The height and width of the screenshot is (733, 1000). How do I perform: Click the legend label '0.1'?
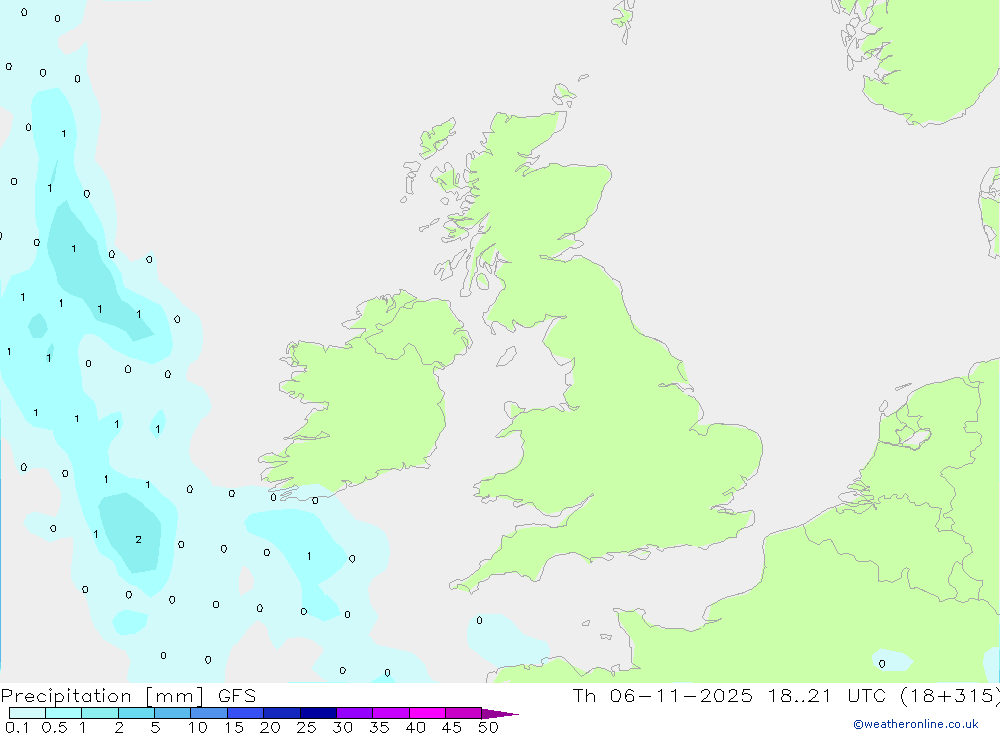17,727
